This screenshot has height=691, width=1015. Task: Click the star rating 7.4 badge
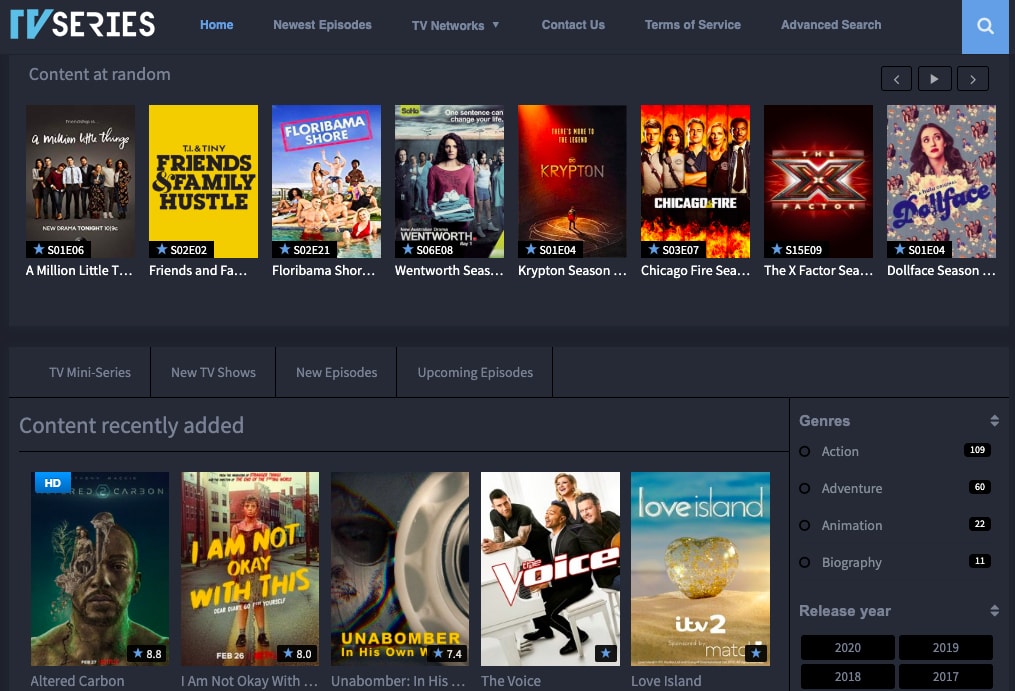click(x=447, y=653)
